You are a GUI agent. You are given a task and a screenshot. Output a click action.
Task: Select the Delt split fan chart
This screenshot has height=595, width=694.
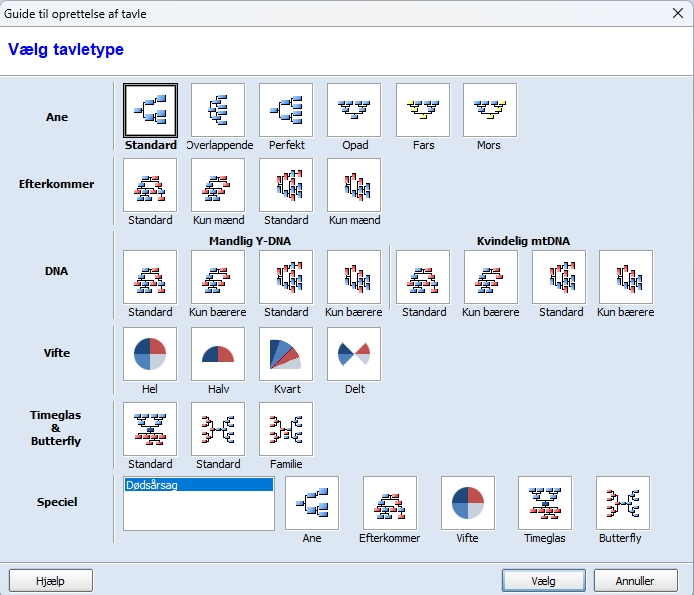point(354,354)
